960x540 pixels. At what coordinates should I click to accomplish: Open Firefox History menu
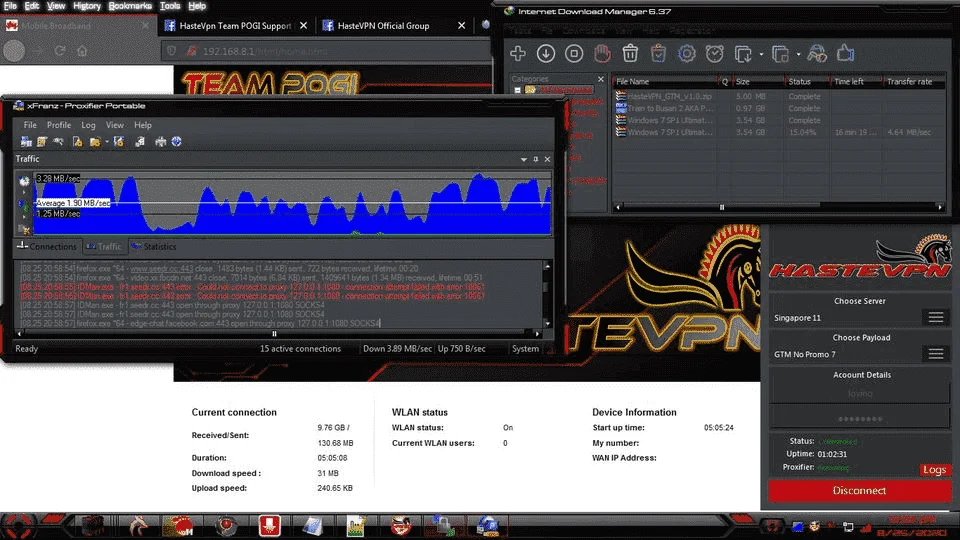point(86,6)
